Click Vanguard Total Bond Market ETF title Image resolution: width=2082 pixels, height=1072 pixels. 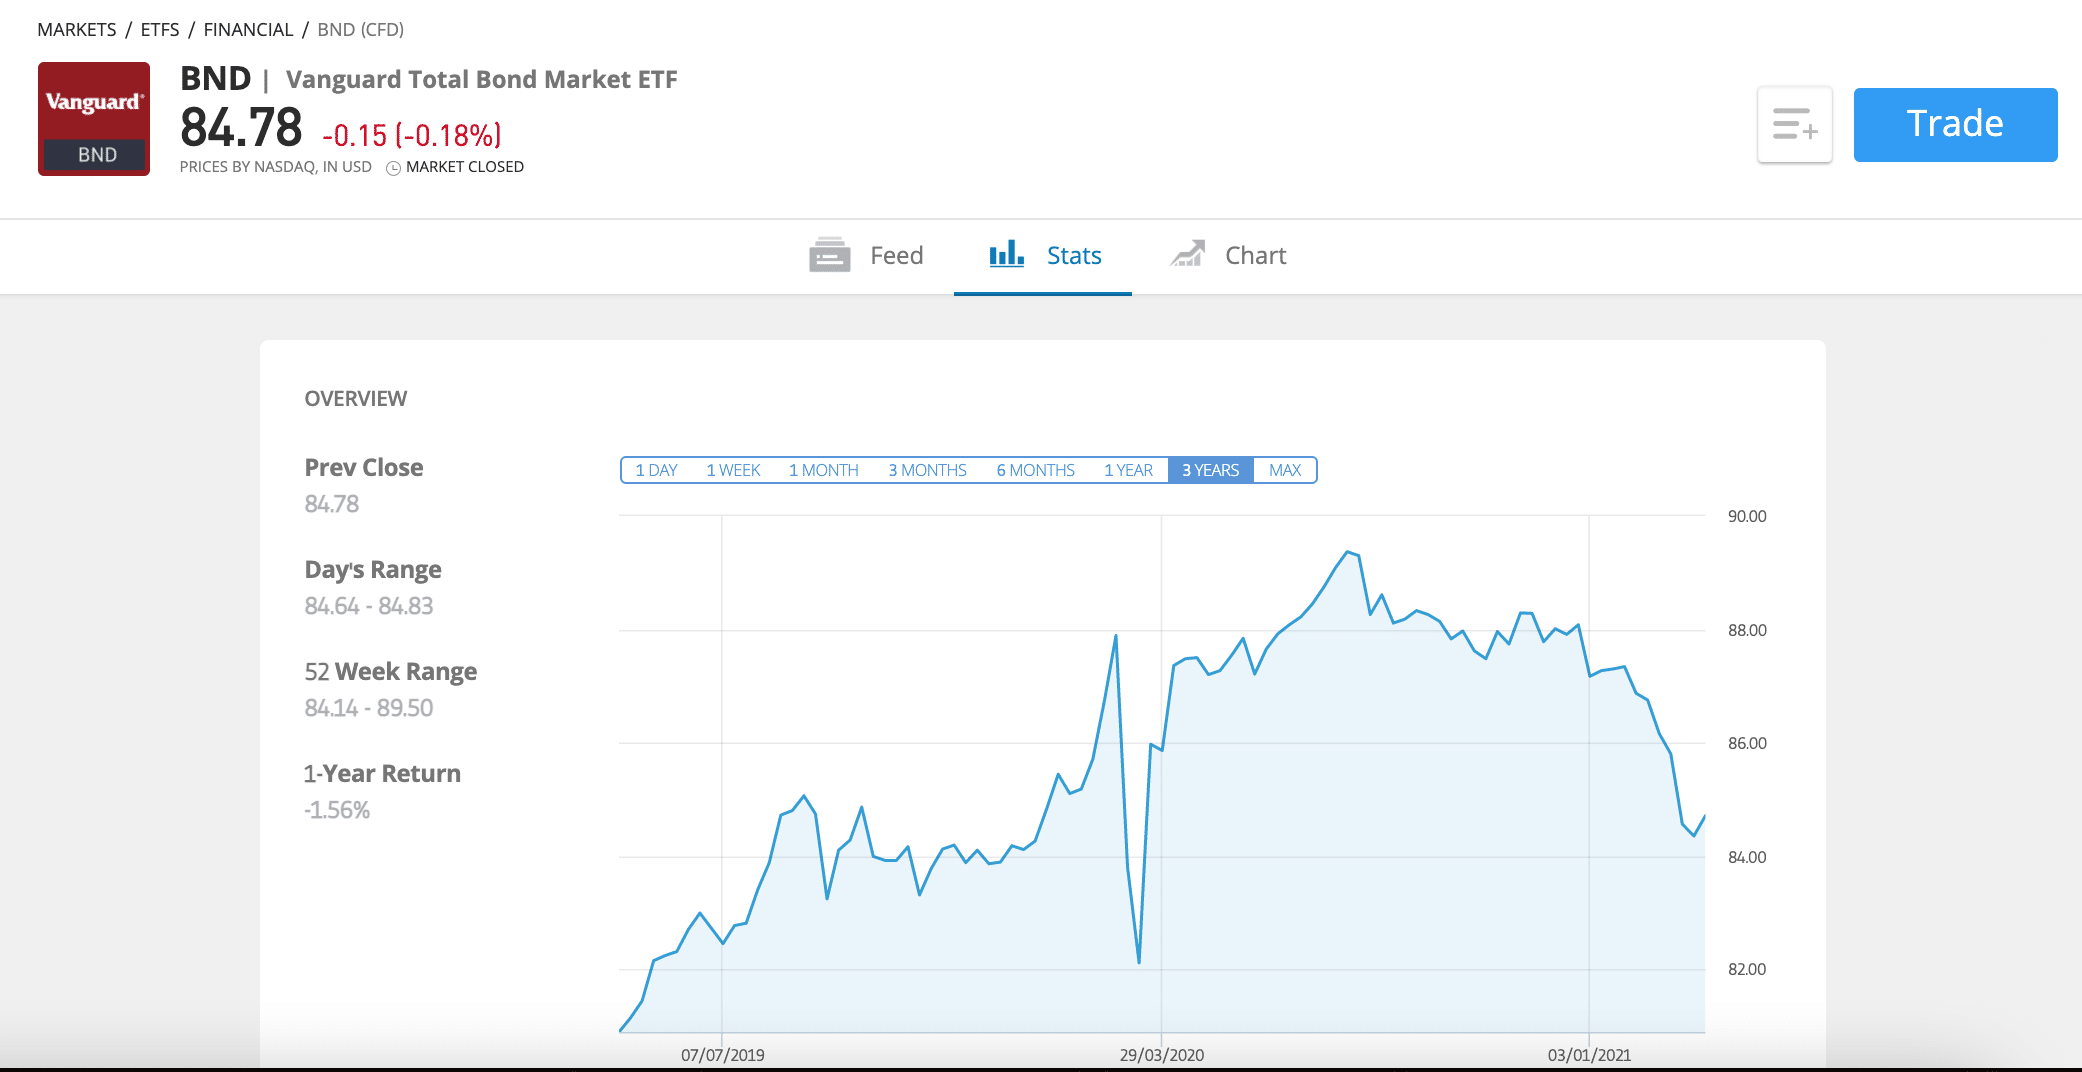coord(481,79)
